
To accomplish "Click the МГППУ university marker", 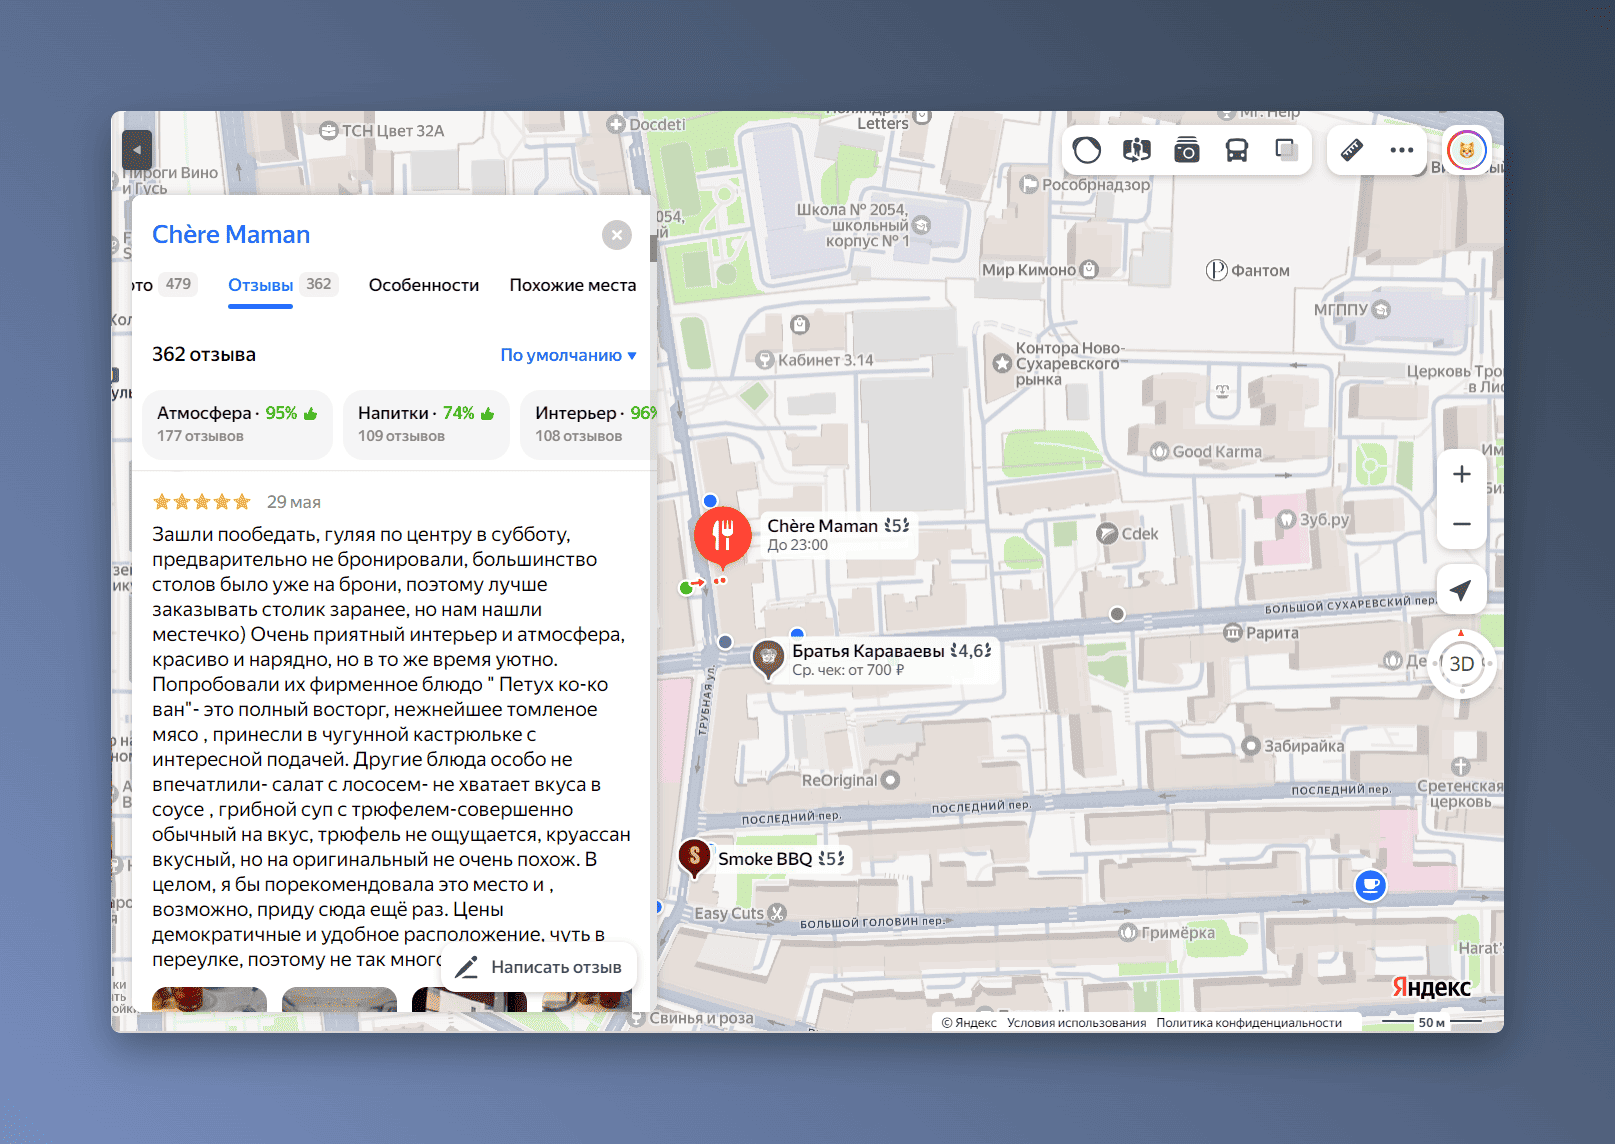I will (x=1382, y=310).
